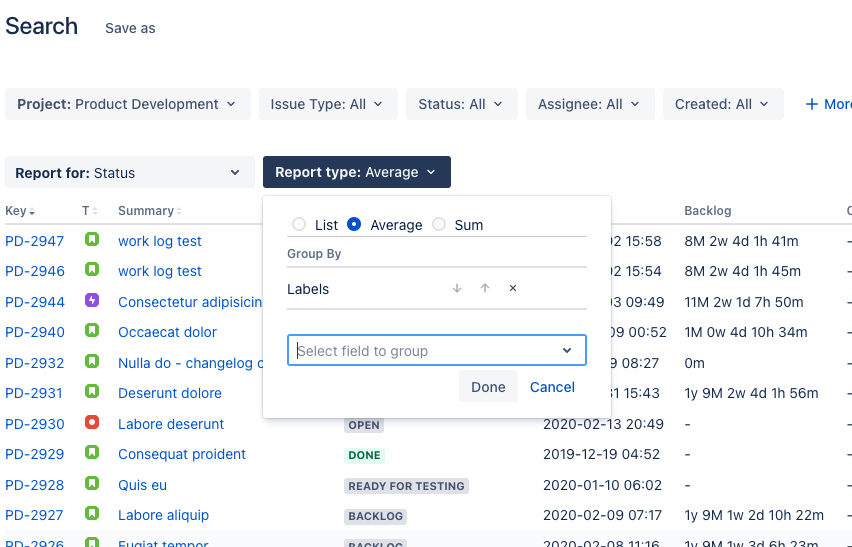852x547 pixels.
Task: Click the story type icon for PD-2946
Action: (92, 269)
